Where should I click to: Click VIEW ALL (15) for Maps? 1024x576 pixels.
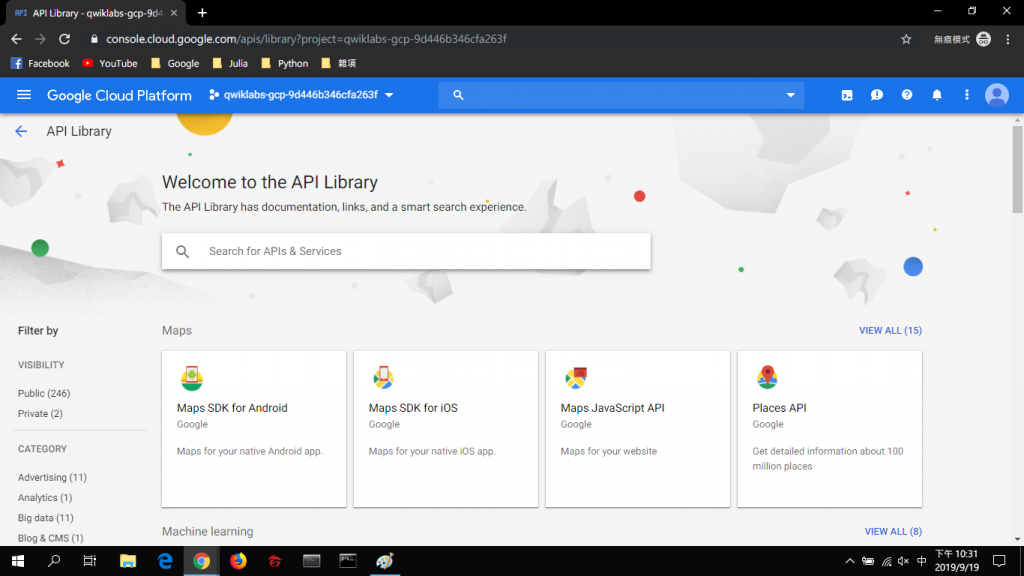point(890,330)
